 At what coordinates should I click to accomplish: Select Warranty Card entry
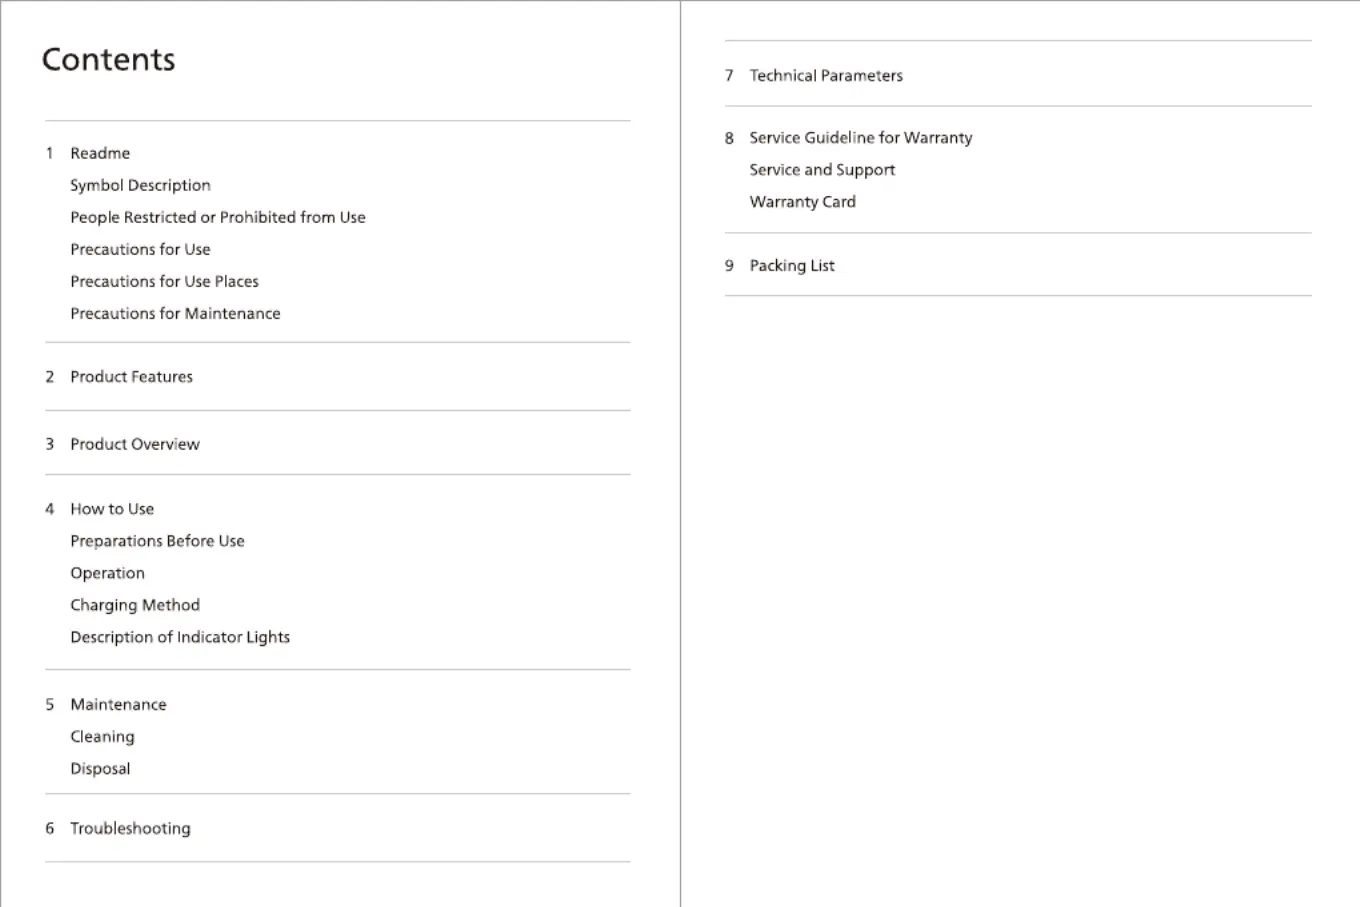[x=803, y=202]
